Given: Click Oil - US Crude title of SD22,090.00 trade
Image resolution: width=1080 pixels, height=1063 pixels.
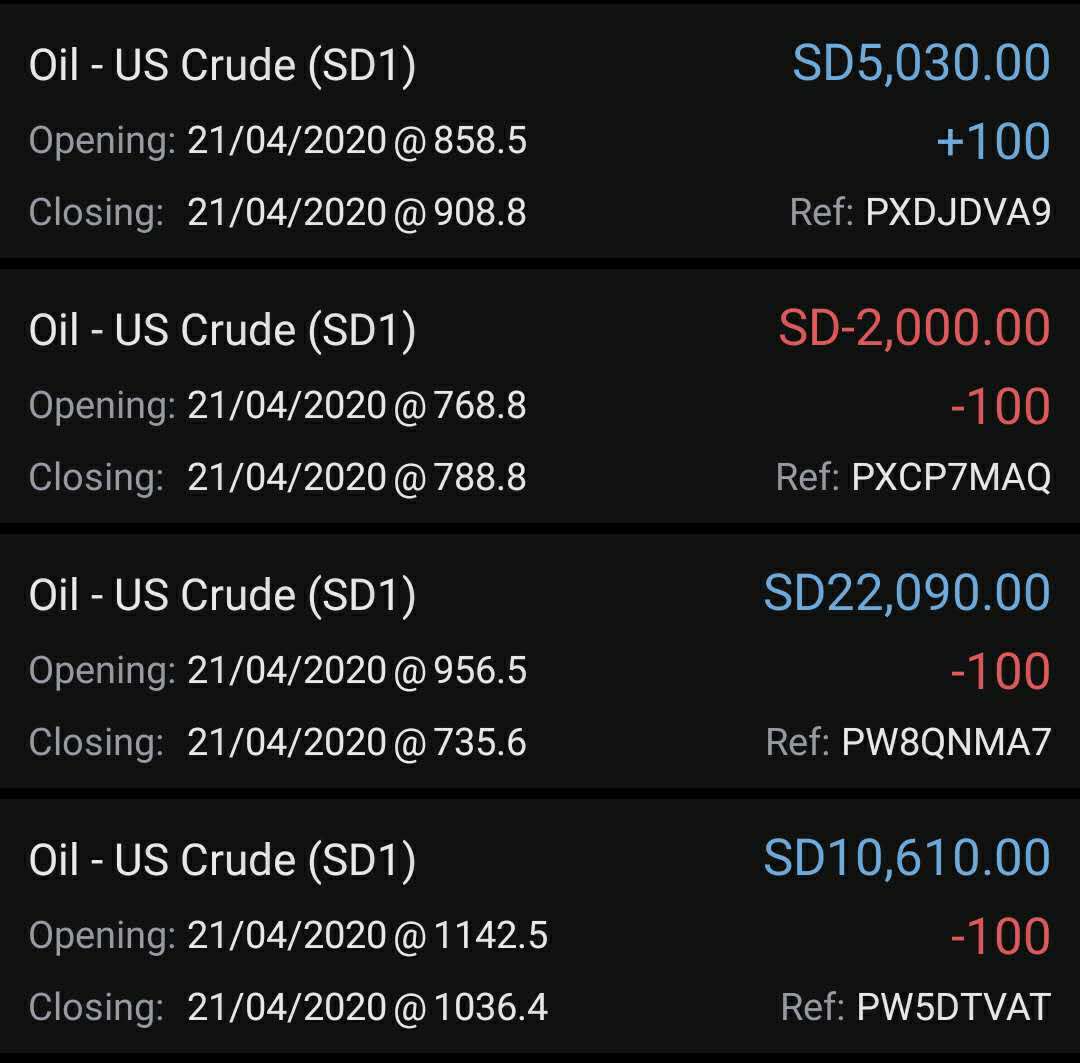Looking at the screenshot, I should point(222,595).
